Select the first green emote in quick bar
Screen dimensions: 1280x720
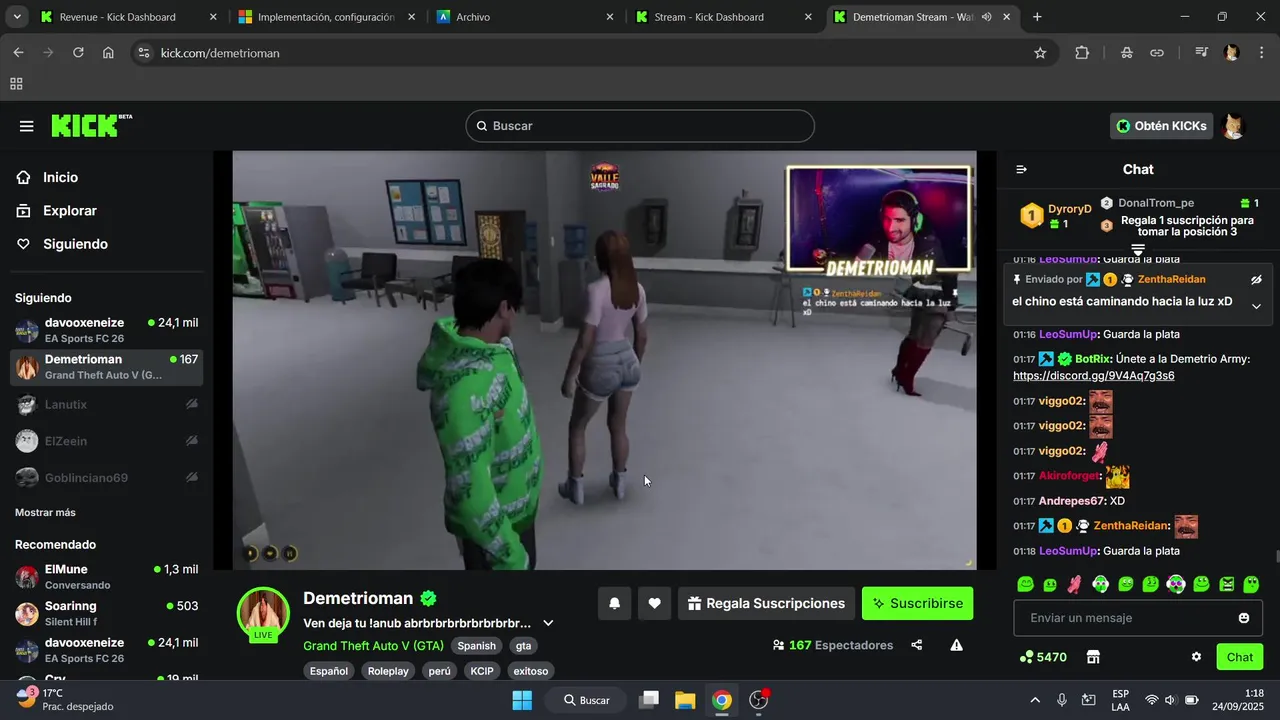(1025, 584)
